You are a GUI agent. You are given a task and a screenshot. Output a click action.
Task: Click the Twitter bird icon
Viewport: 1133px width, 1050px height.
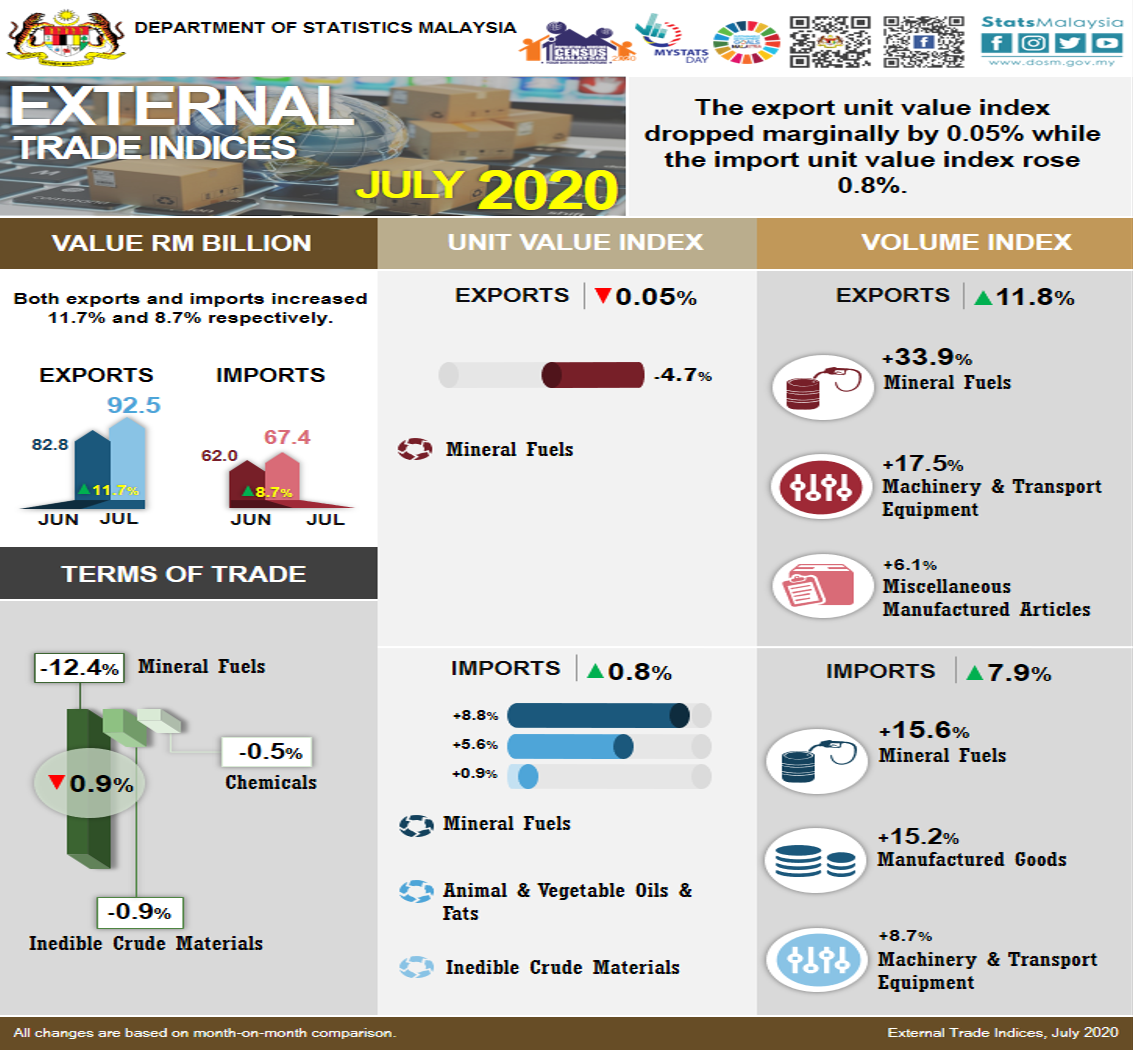[1070, 43]
